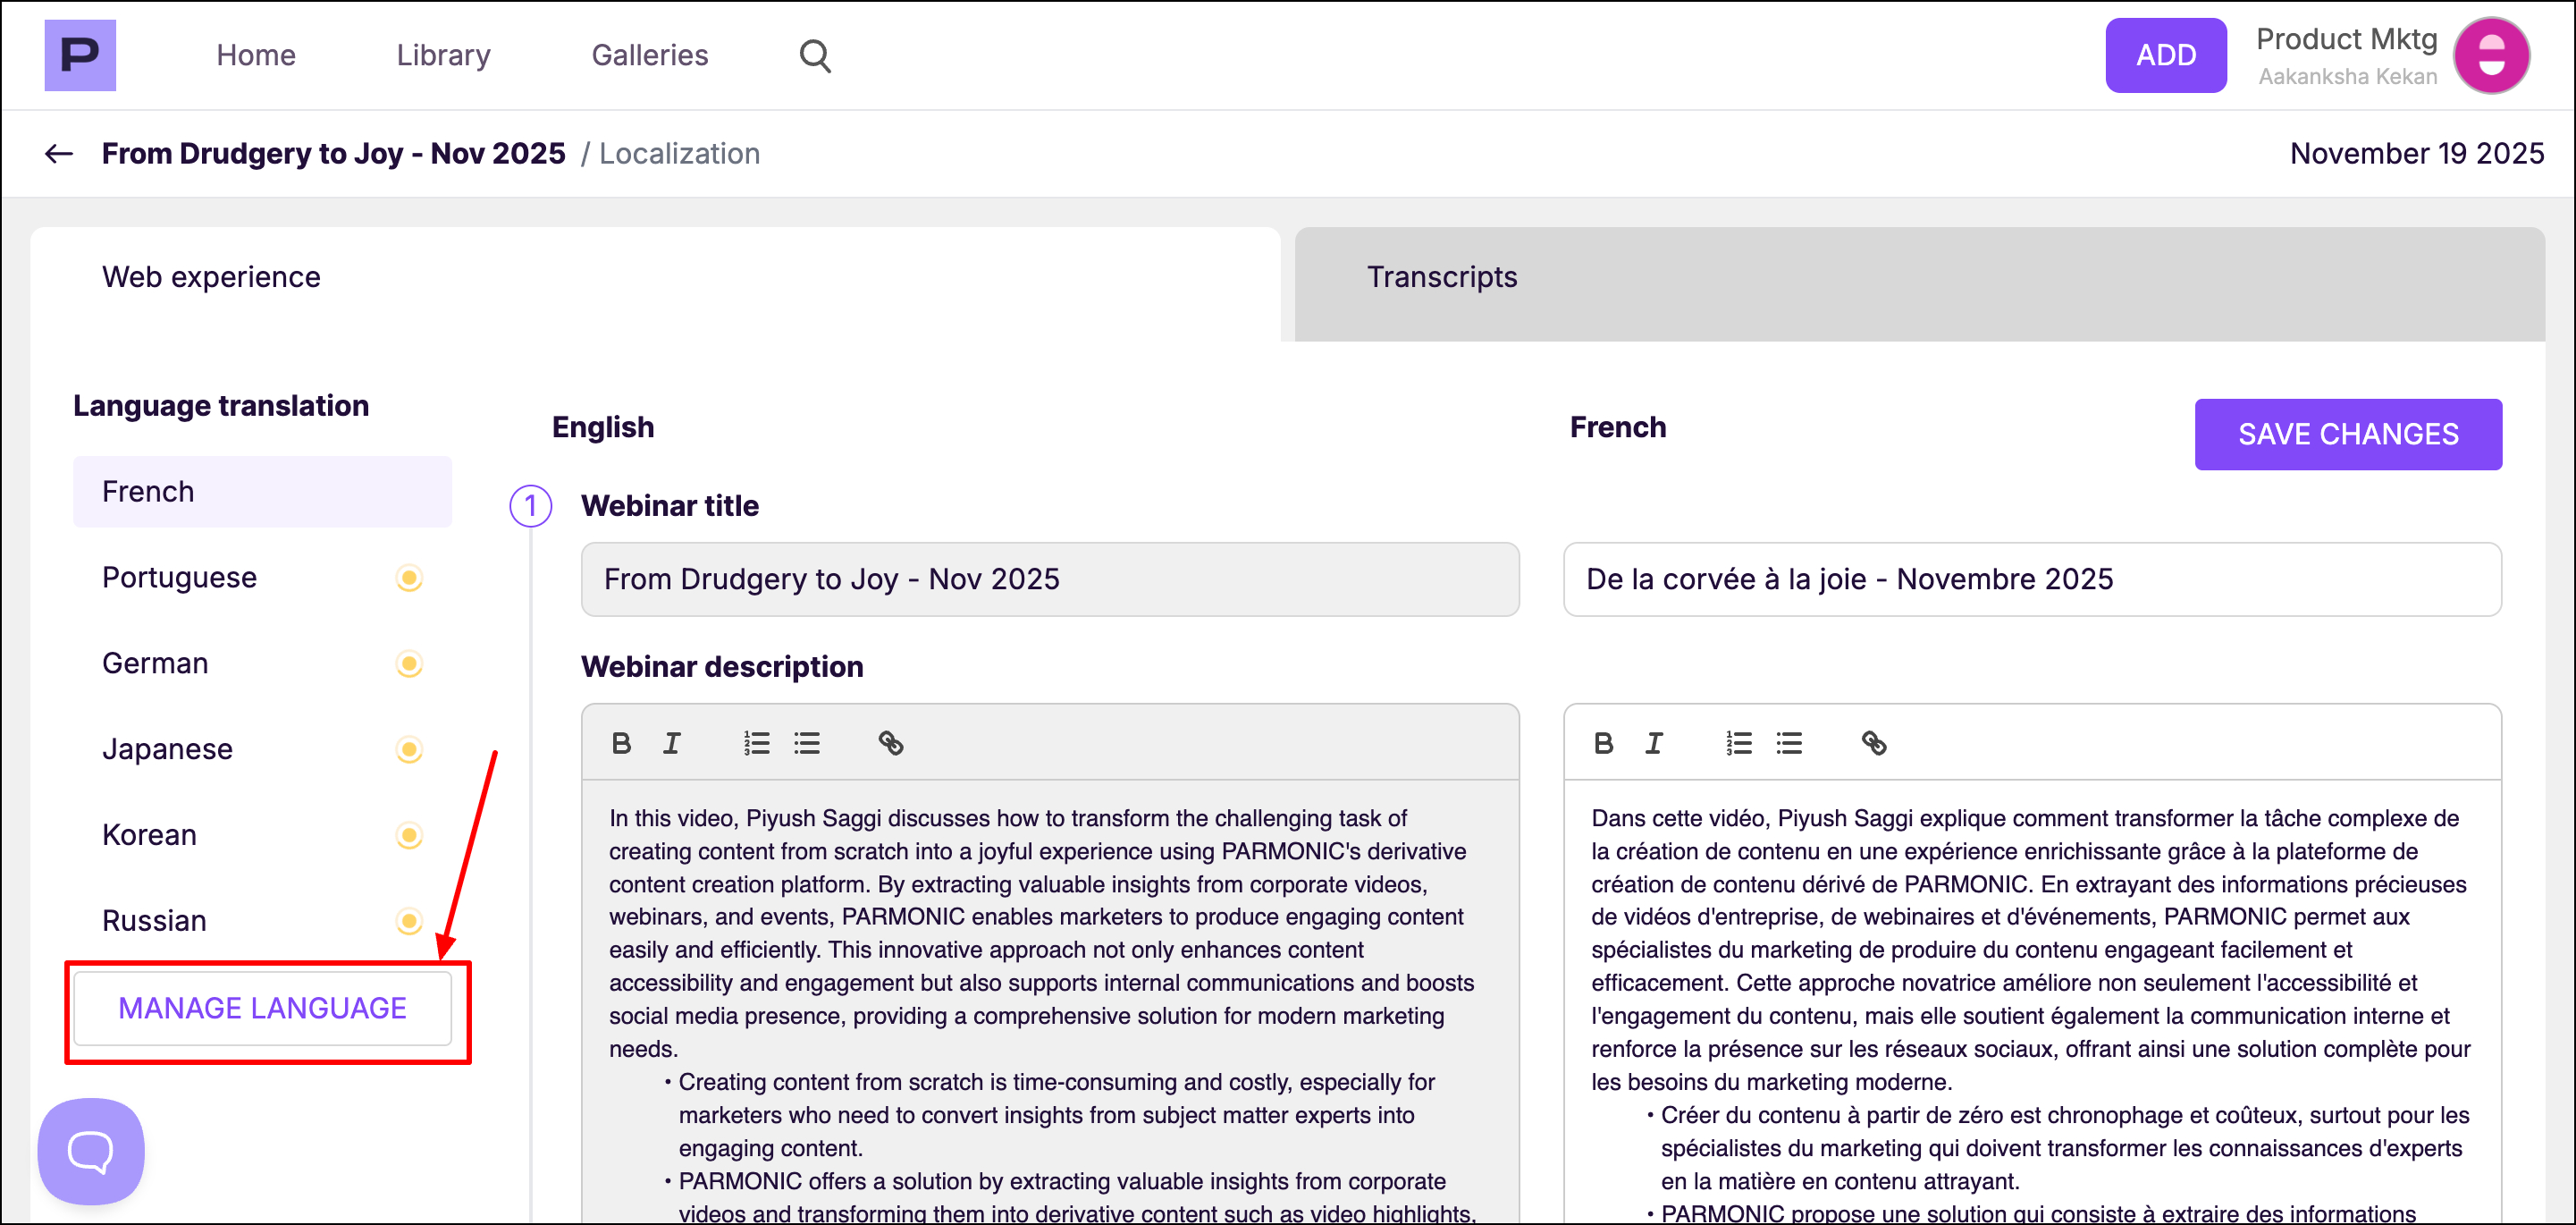Click the Japanese status indicator dot
The width and height of the screenshot is (2576, 1225).
pyautogui.click(x=409, y=750)
